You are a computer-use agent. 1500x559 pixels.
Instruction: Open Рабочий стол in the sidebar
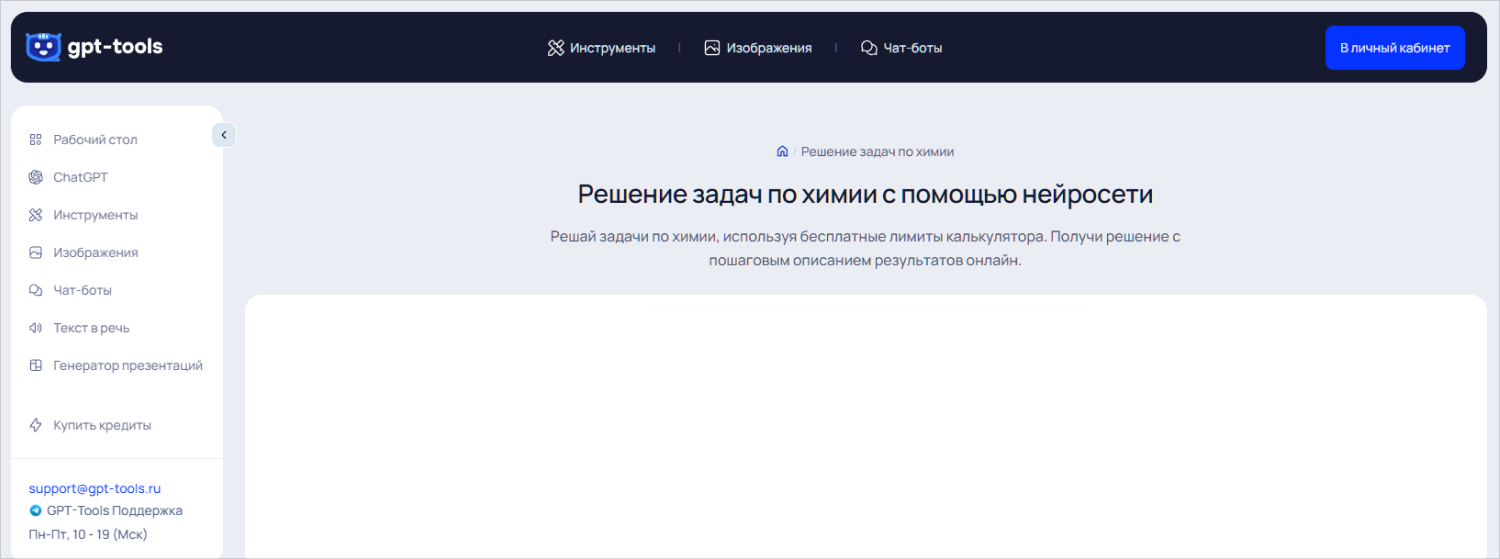96,140
